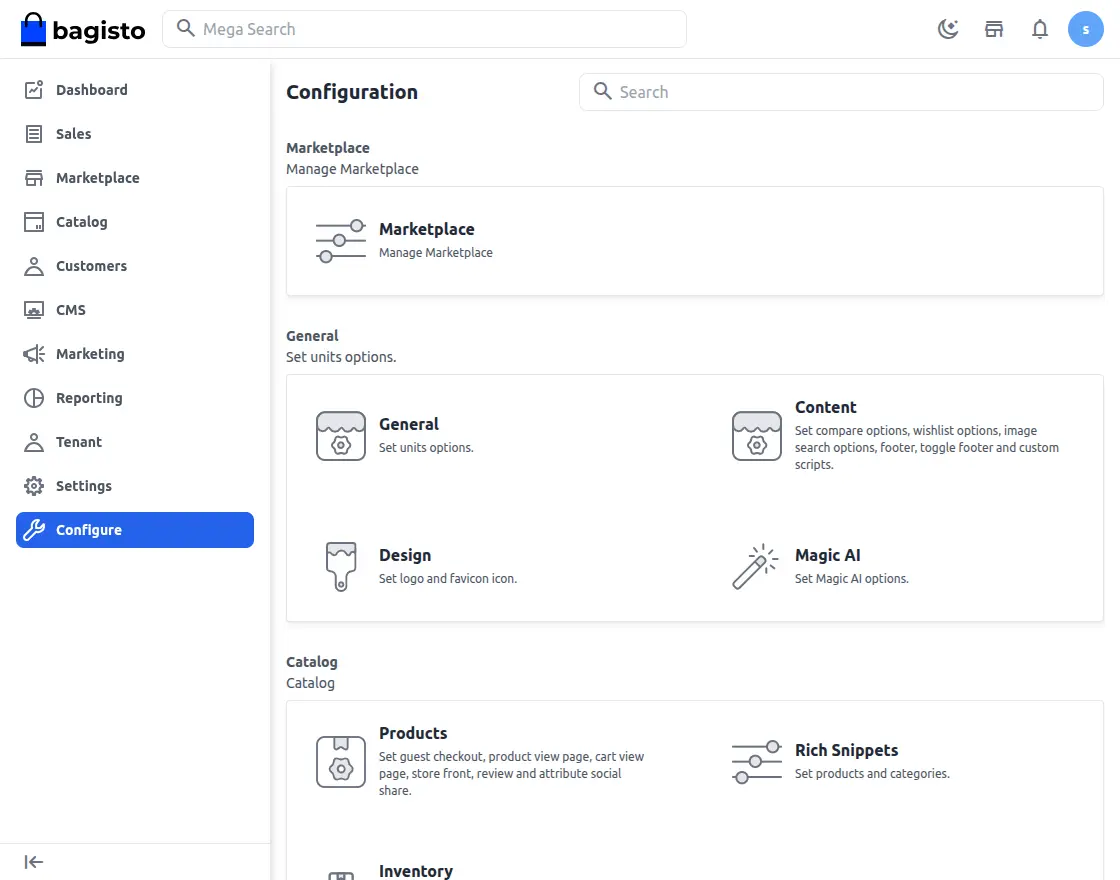Open the storefront shop icon

point(993,29)
